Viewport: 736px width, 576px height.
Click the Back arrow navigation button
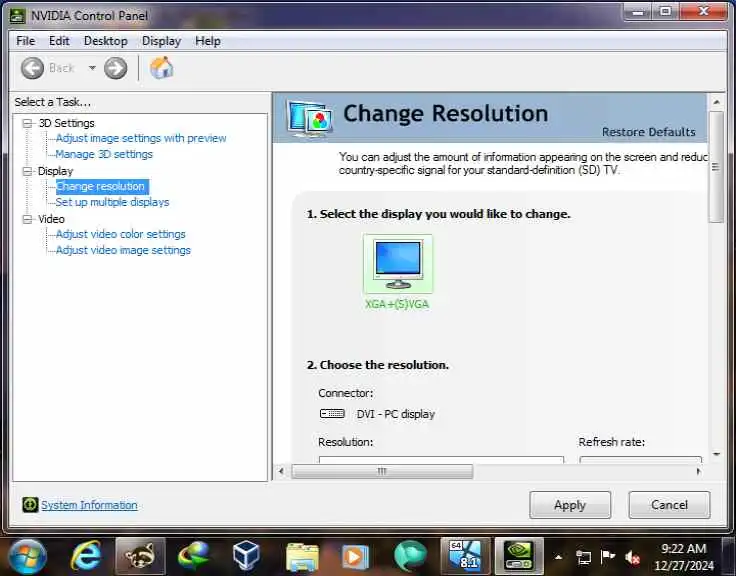(x=32, y=68)
